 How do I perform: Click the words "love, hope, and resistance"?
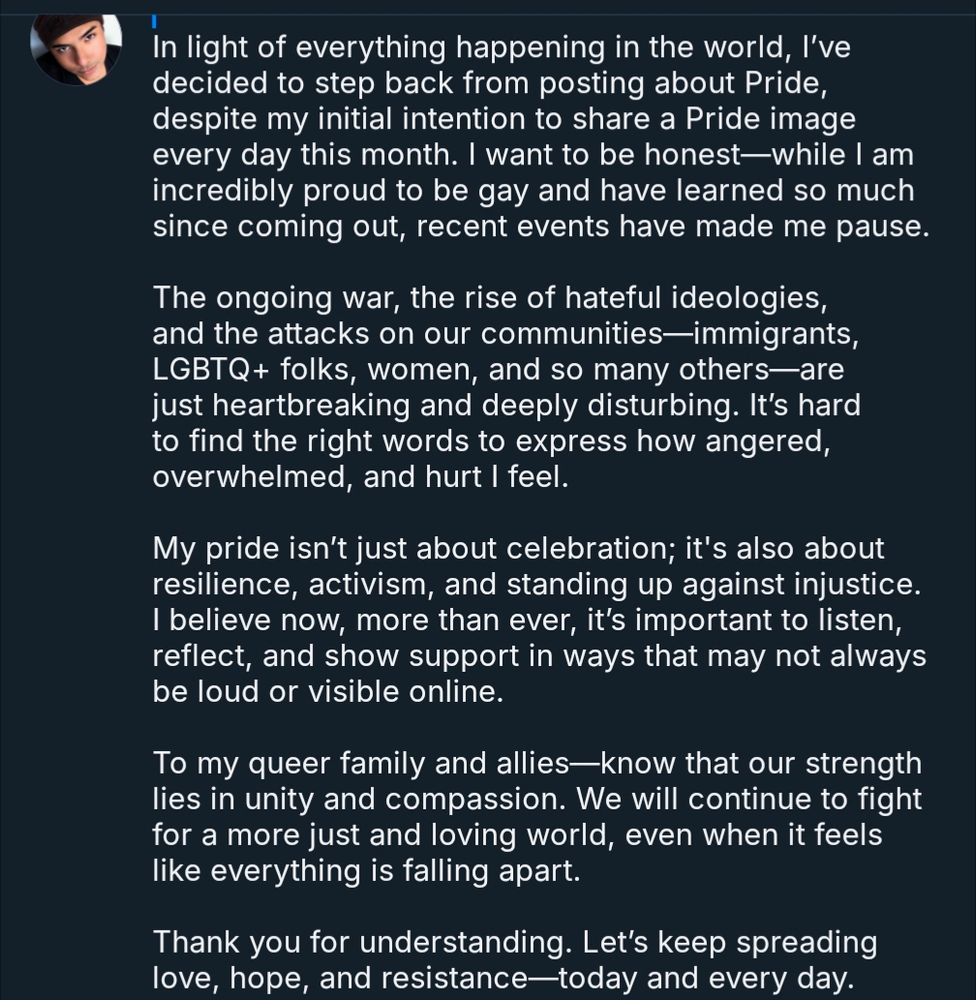340,978
